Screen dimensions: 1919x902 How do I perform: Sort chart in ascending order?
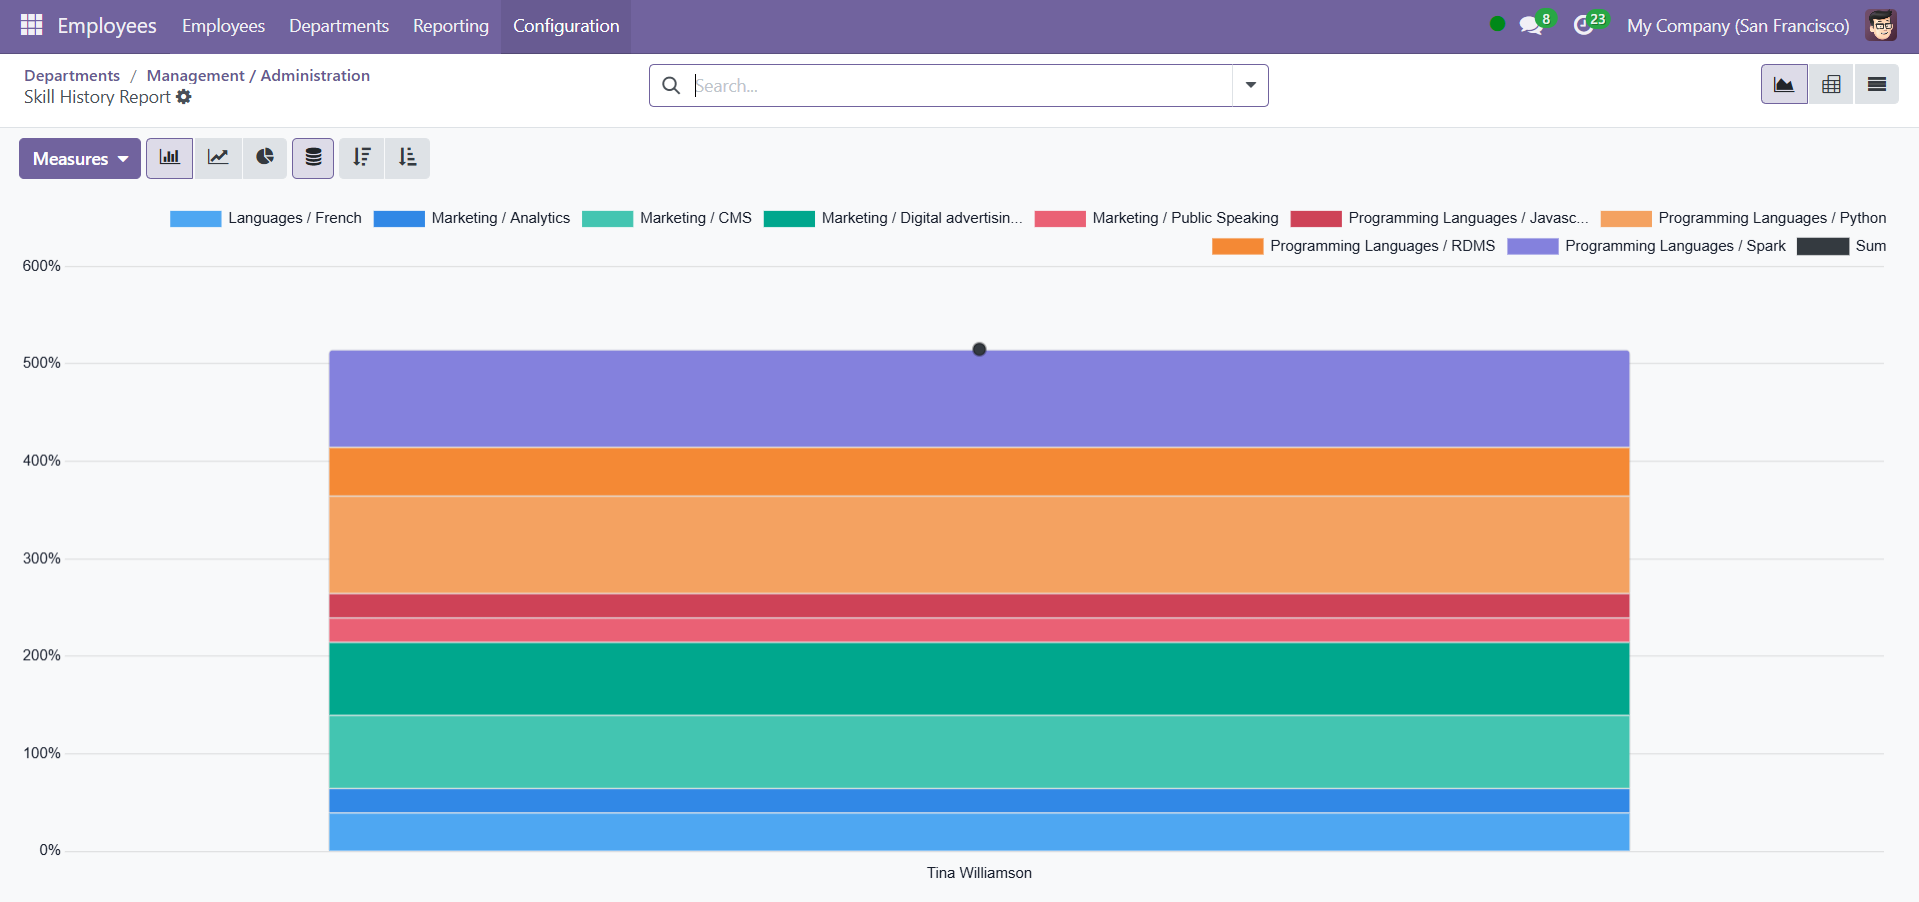tap(408, 158)
